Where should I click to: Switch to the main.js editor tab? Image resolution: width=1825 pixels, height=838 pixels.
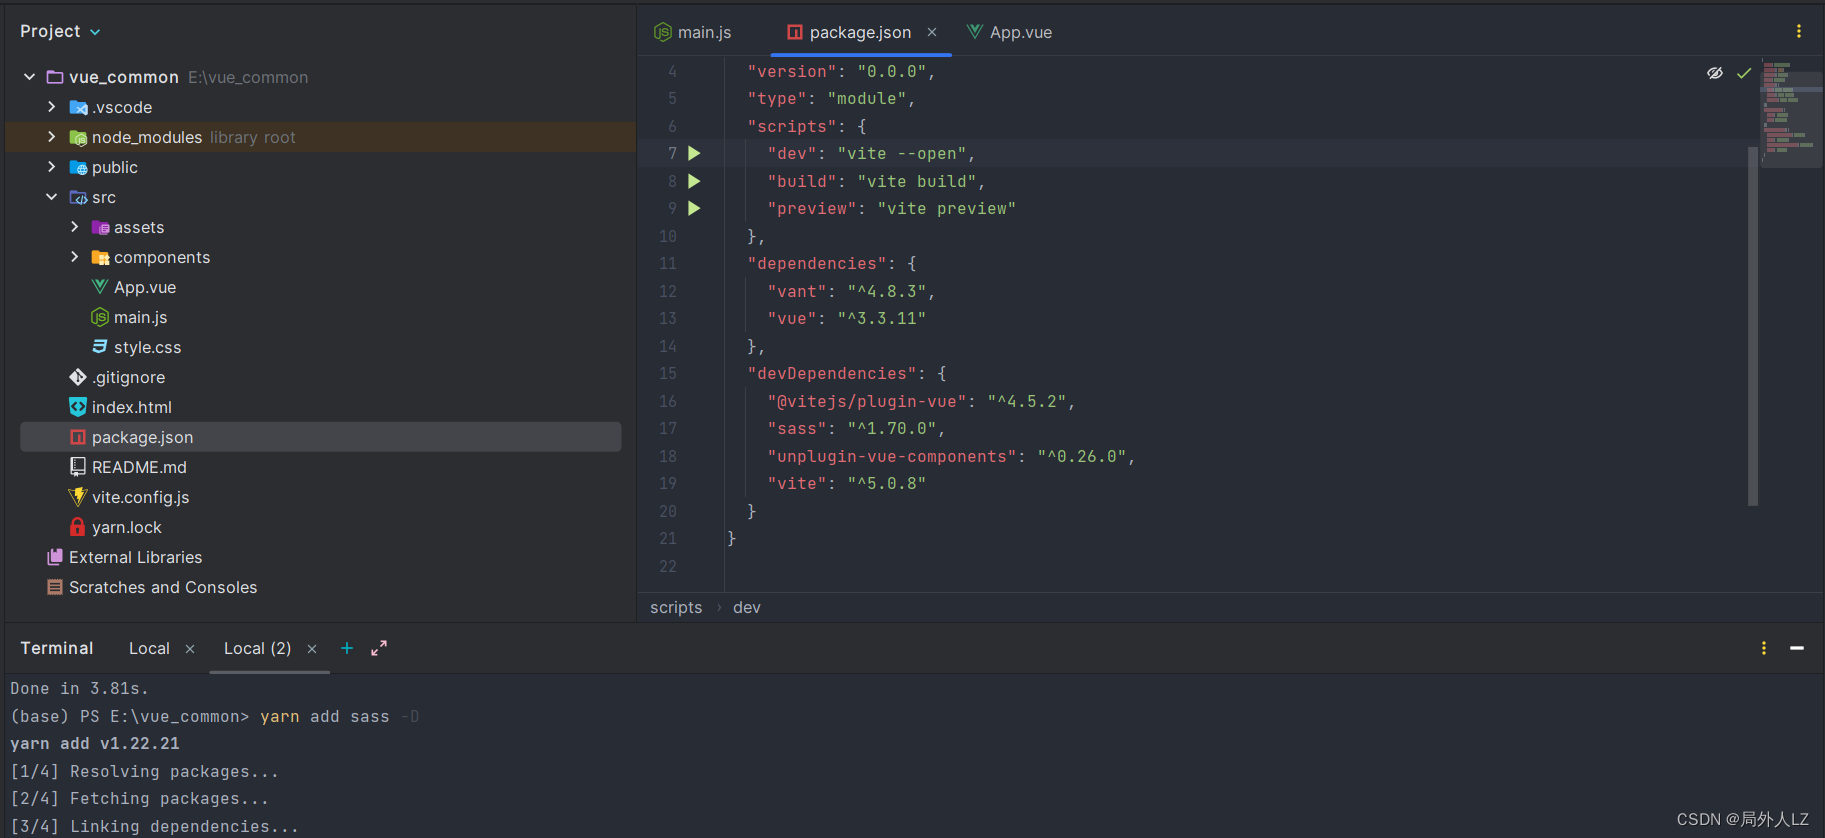[x=693, y=32]
